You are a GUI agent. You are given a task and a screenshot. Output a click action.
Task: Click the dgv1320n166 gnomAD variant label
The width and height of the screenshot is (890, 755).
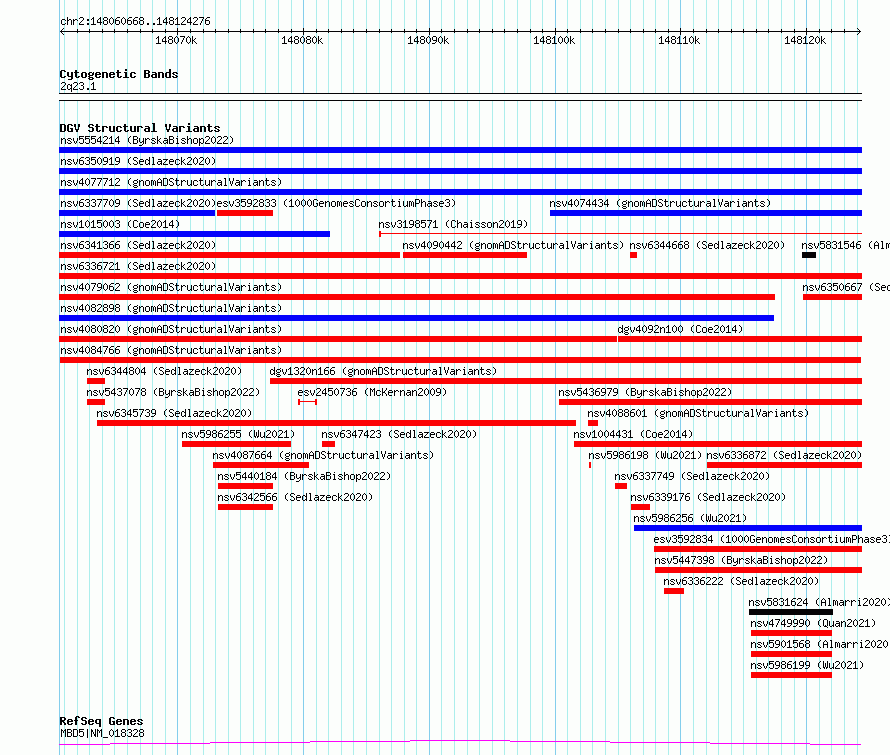pos(383,371)
